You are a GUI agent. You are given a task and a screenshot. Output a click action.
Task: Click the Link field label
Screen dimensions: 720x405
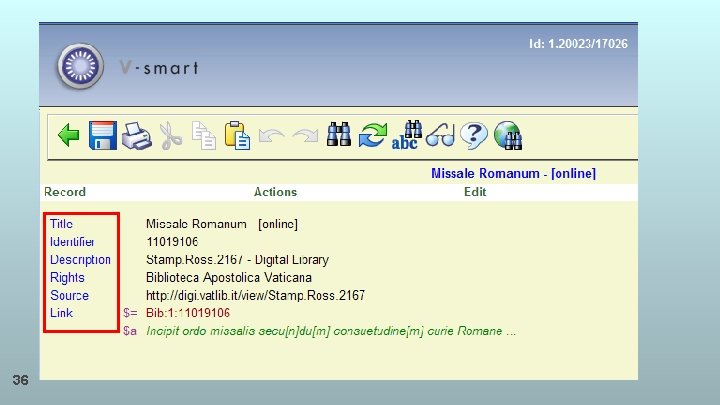(x=61, y=313)
